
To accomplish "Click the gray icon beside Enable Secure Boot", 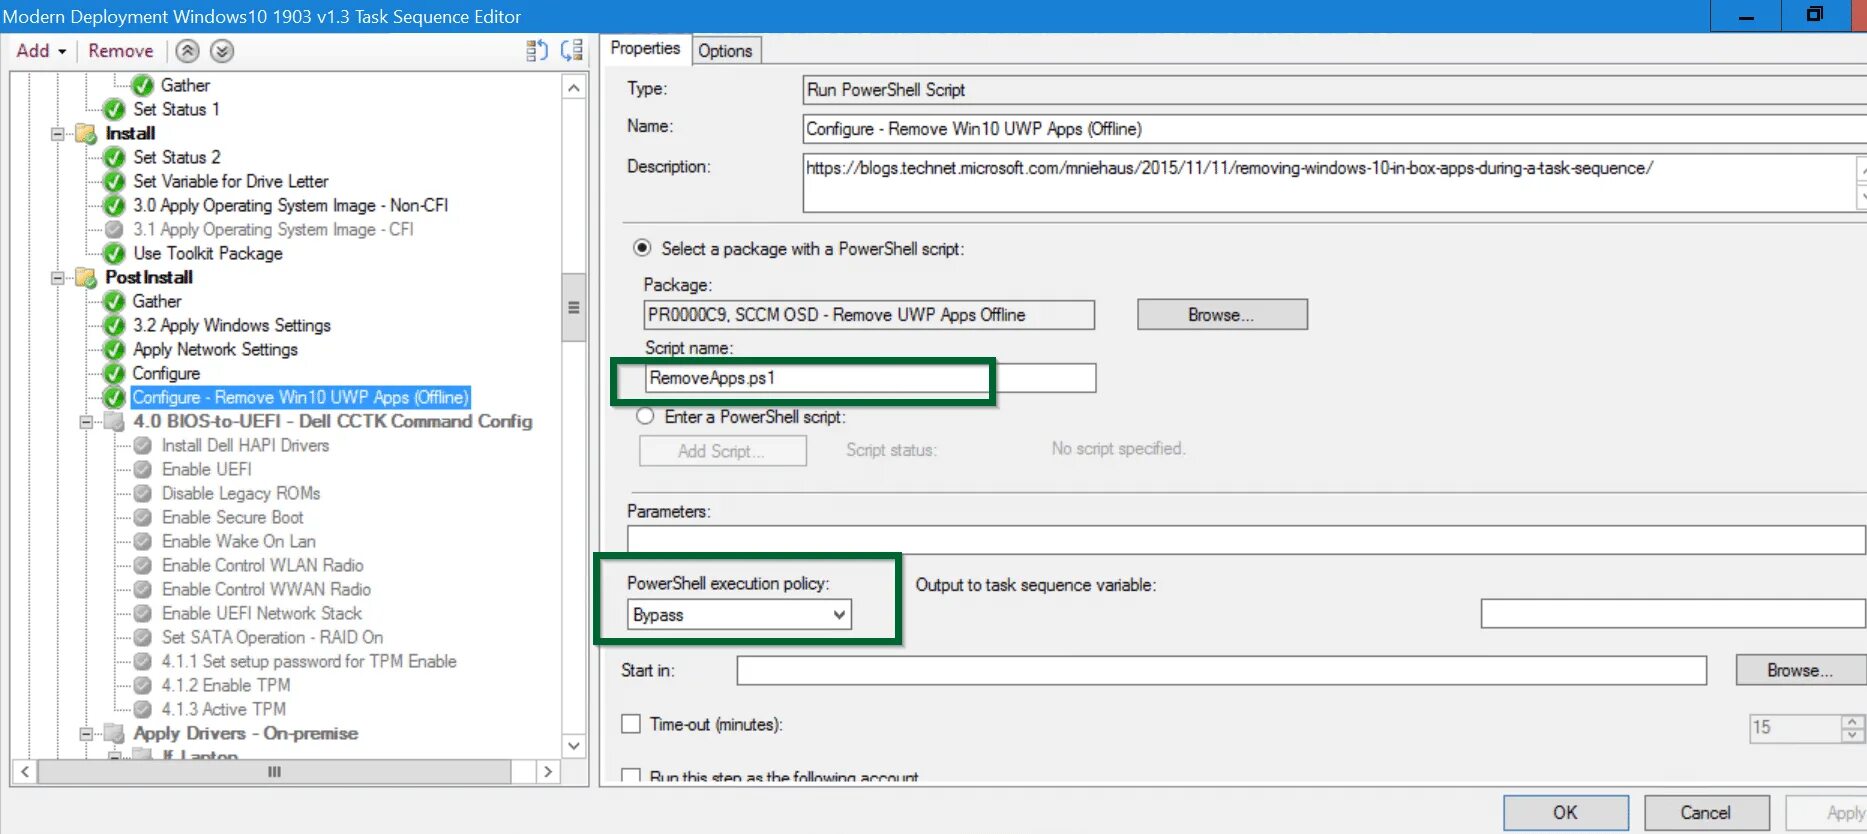I will coord(143,517).
